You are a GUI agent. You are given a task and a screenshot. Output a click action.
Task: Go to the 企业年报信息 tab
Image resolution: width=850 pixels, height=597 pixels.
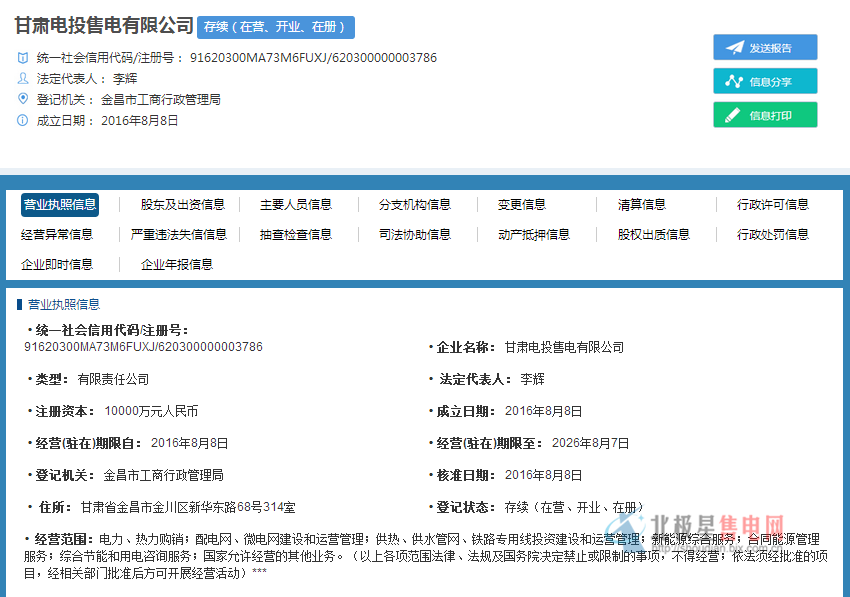(x=177, y=264)
